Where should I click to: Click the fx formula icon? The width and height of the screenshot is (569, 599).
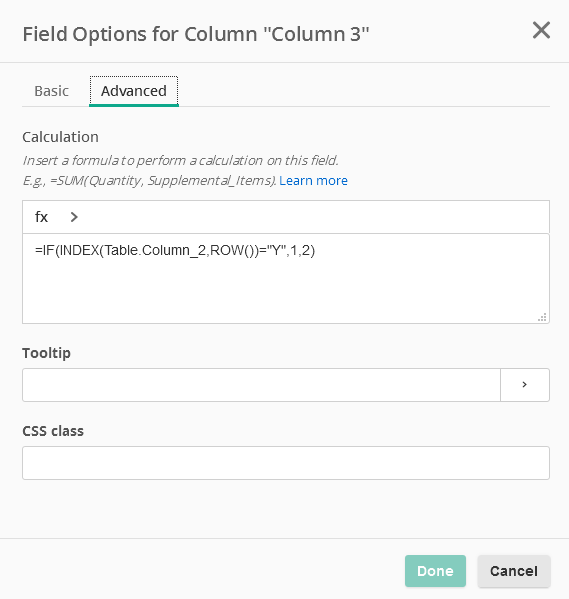(x=41, y=217)
